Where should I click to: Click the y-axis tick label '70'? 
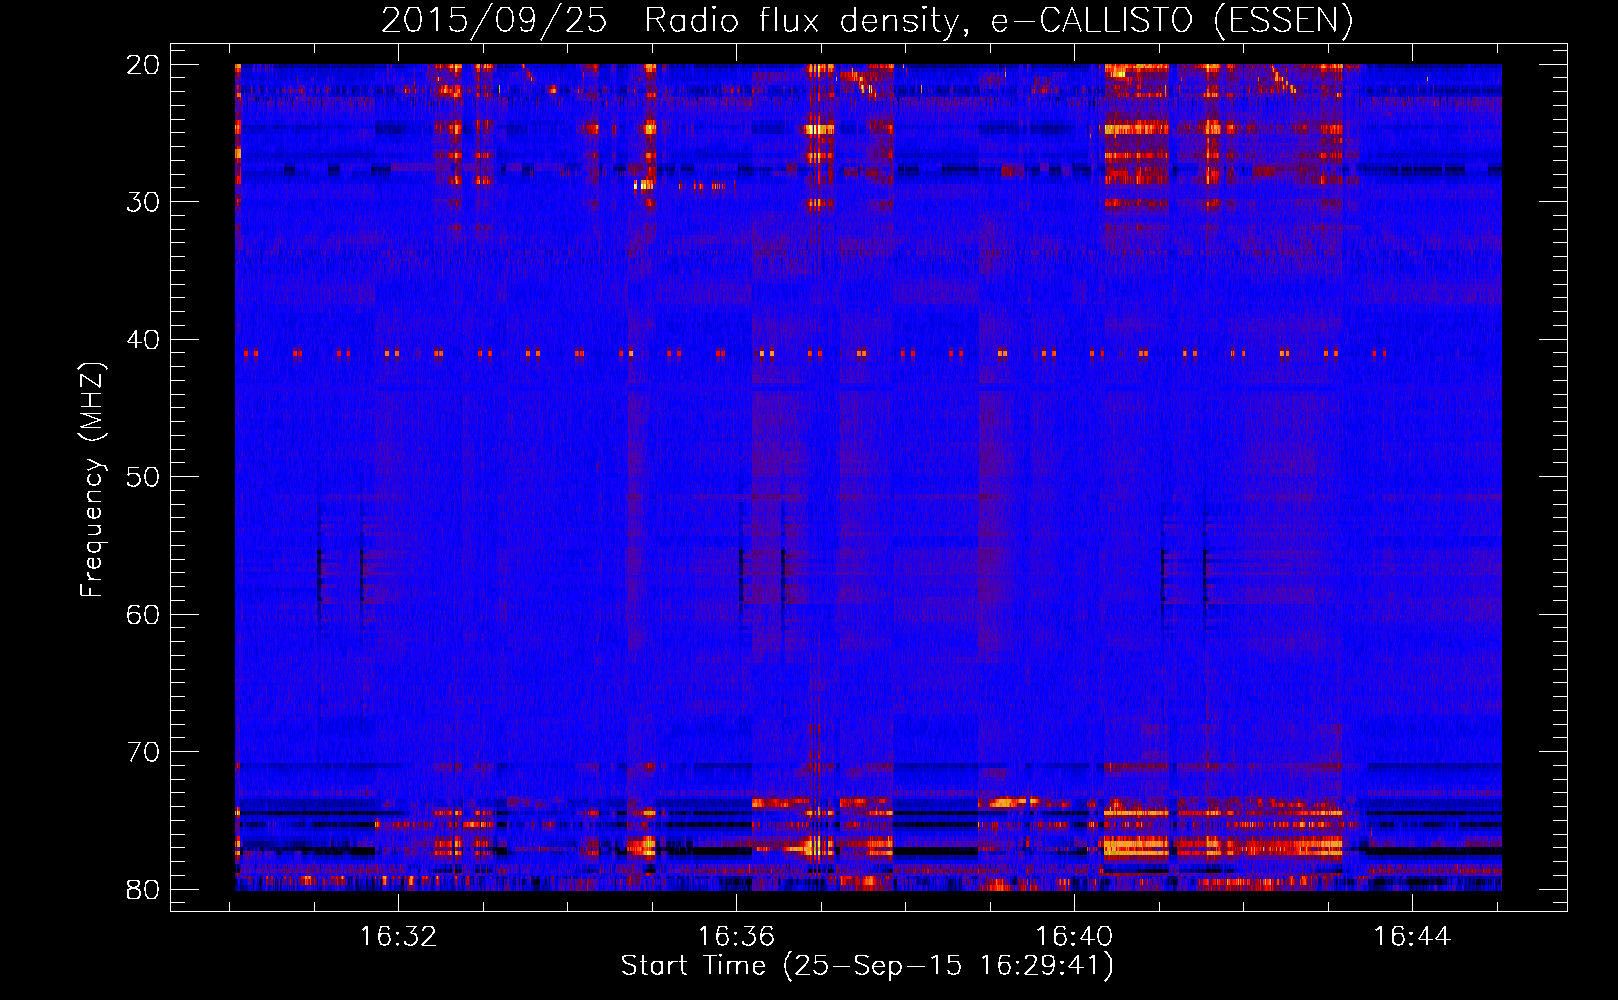point(144,752)
